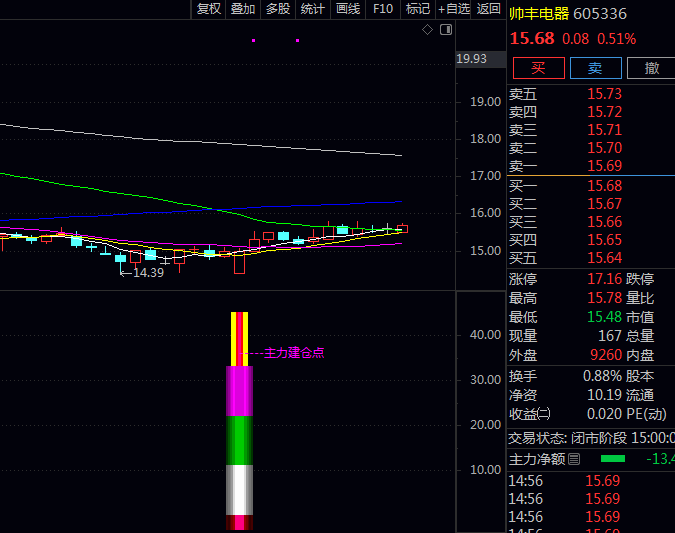Viewport: 675px width, 533px height.
Task: Select the 多股 multi-stock view
Action: (x=278, y=9)
